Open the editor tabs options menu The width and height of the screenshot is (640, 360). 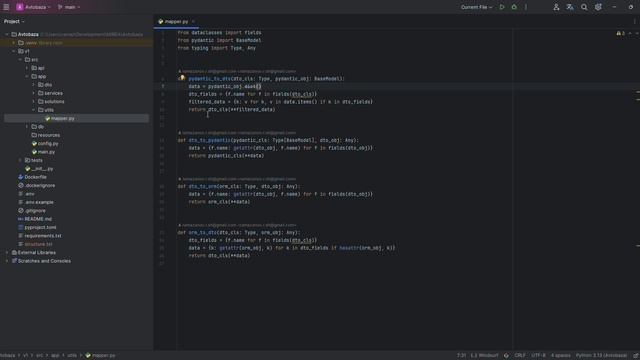point(635,21)
